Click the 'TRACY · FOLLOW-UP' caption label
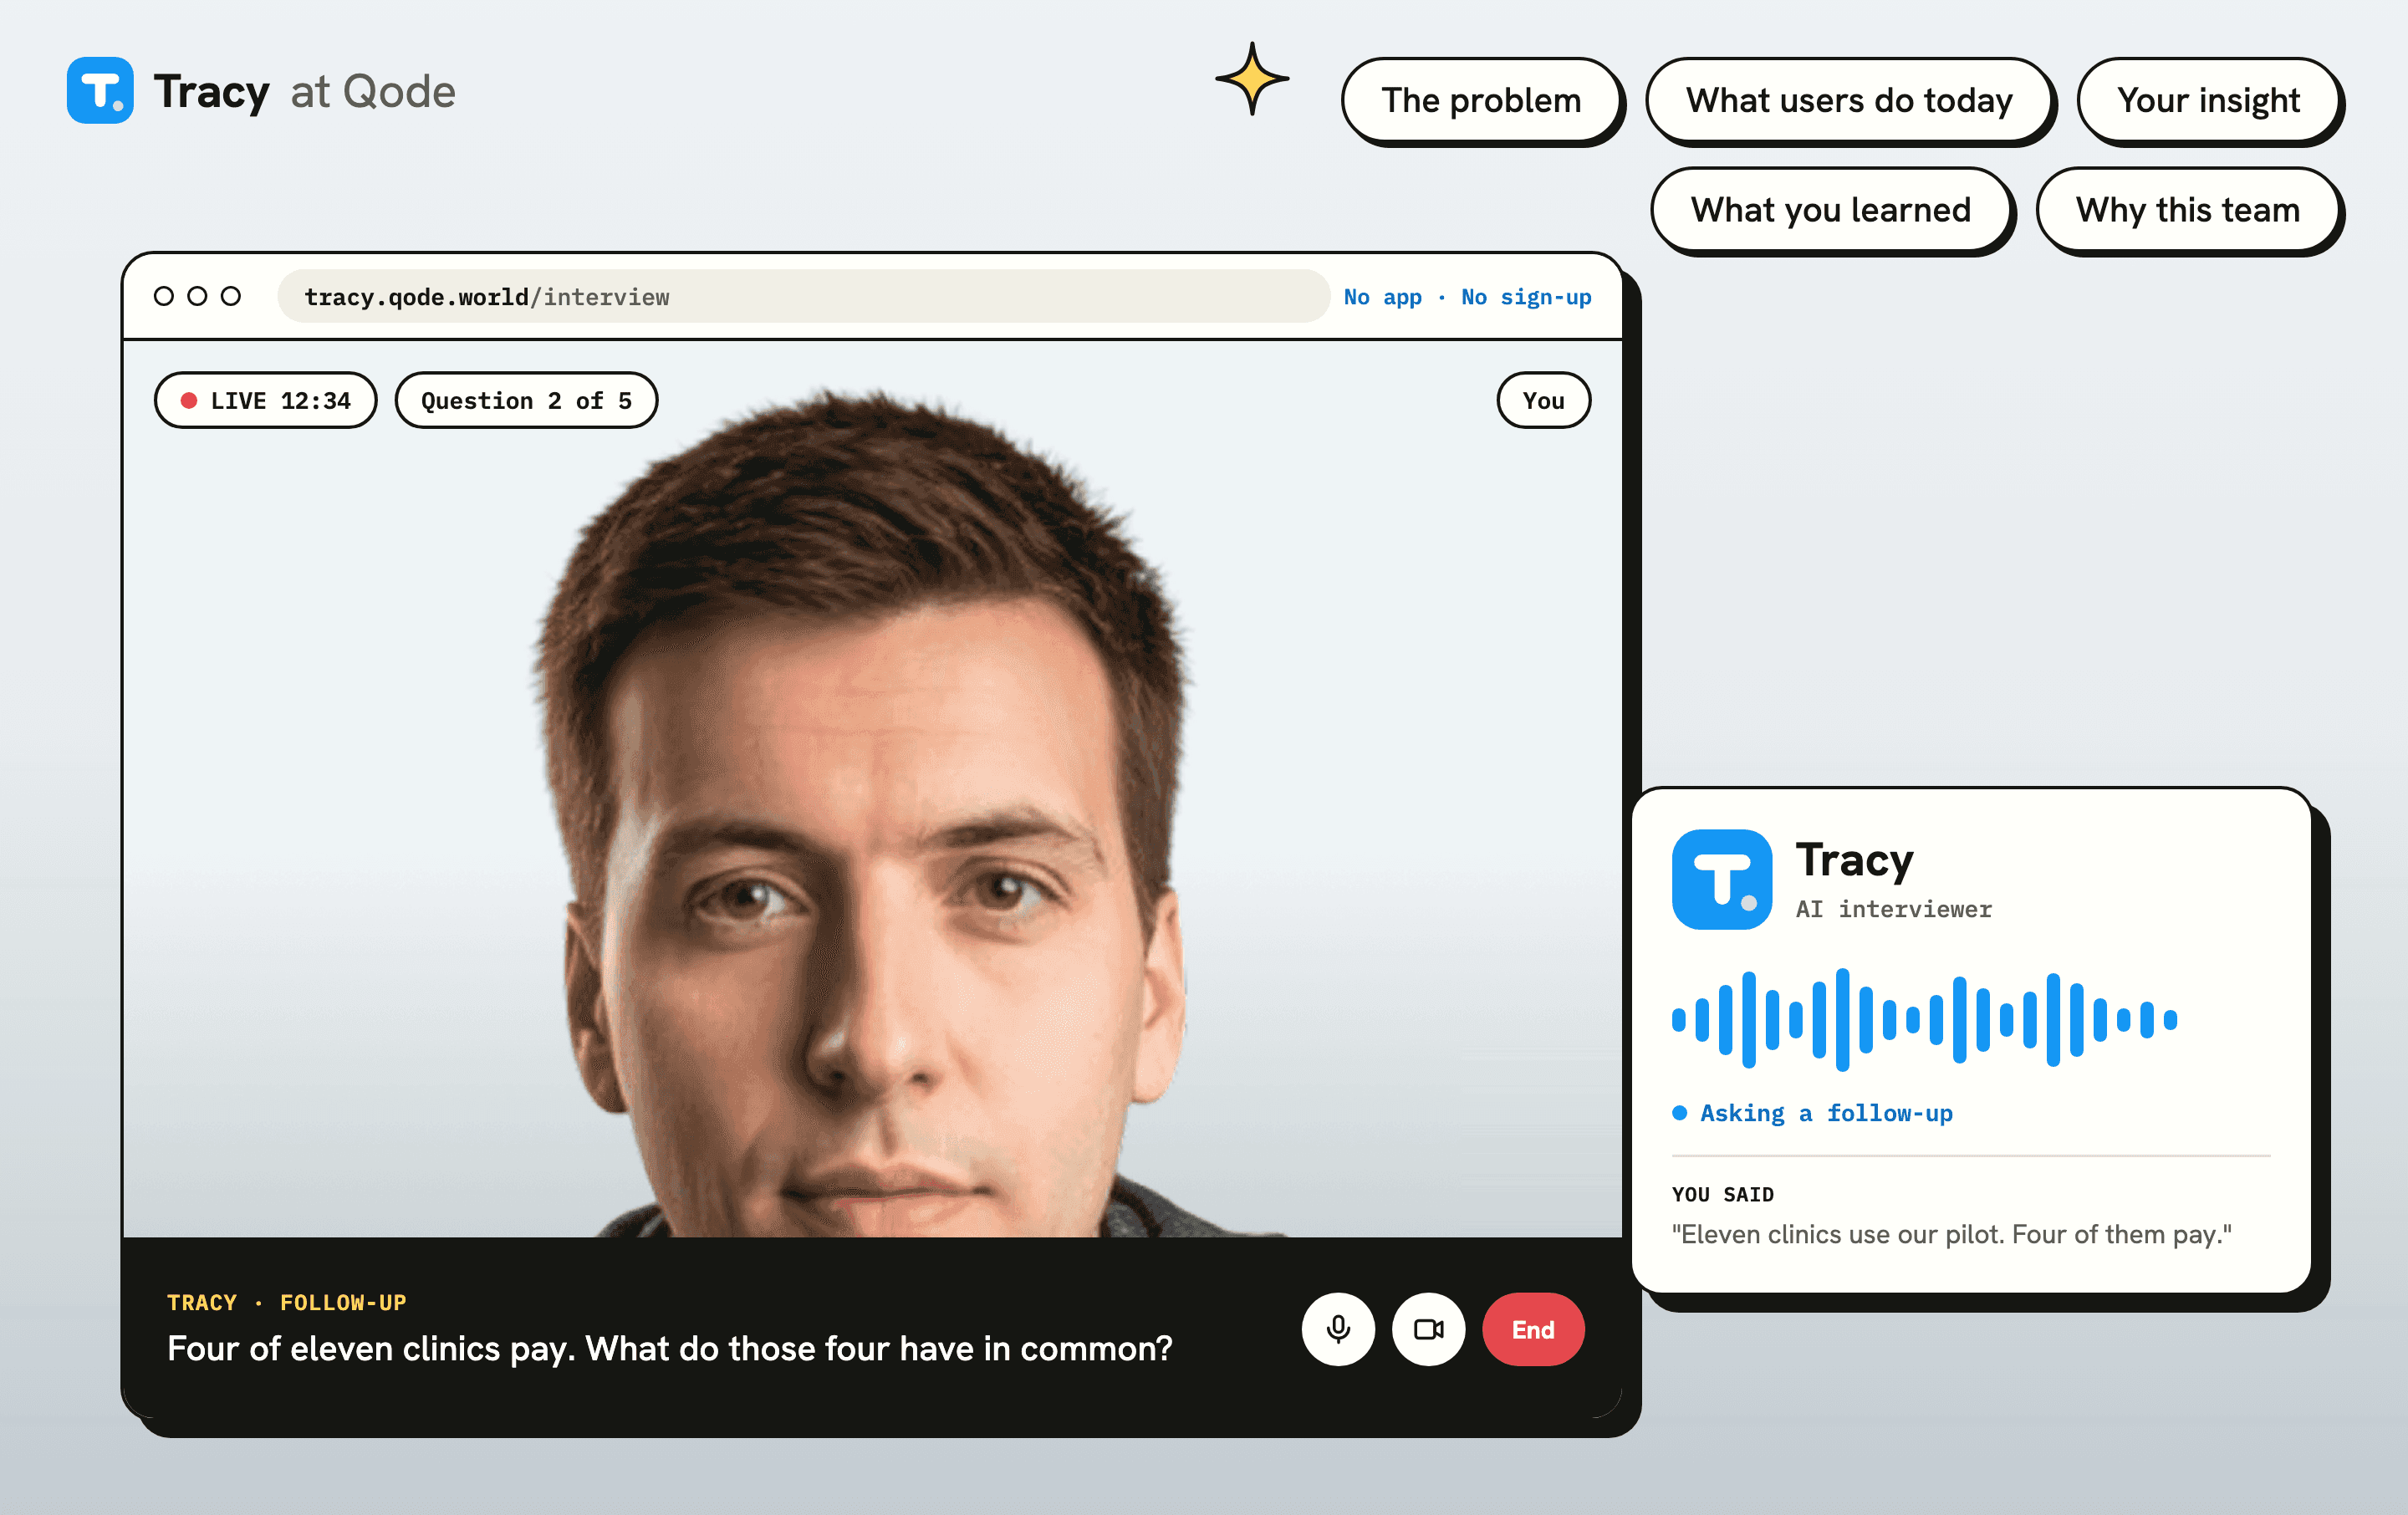2408x1515 pixels. [286, 1302]
